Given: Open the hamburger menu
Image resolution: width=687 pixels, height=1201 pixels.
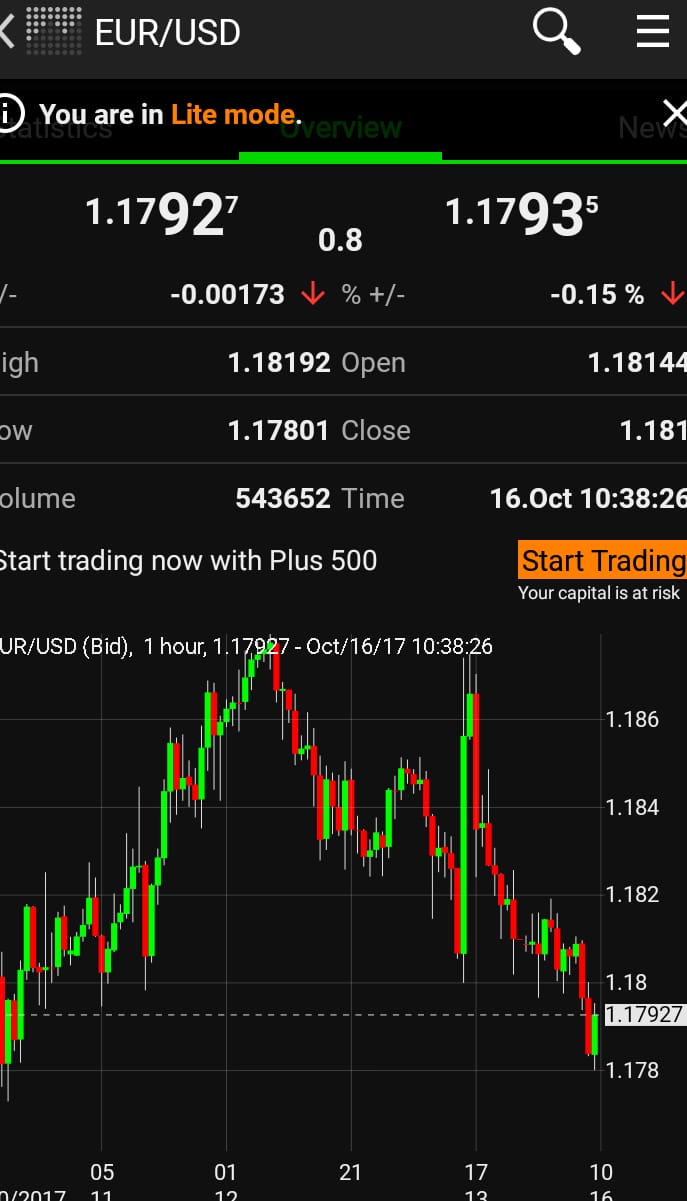Looking at the screenshot, I should pos(653,31).
